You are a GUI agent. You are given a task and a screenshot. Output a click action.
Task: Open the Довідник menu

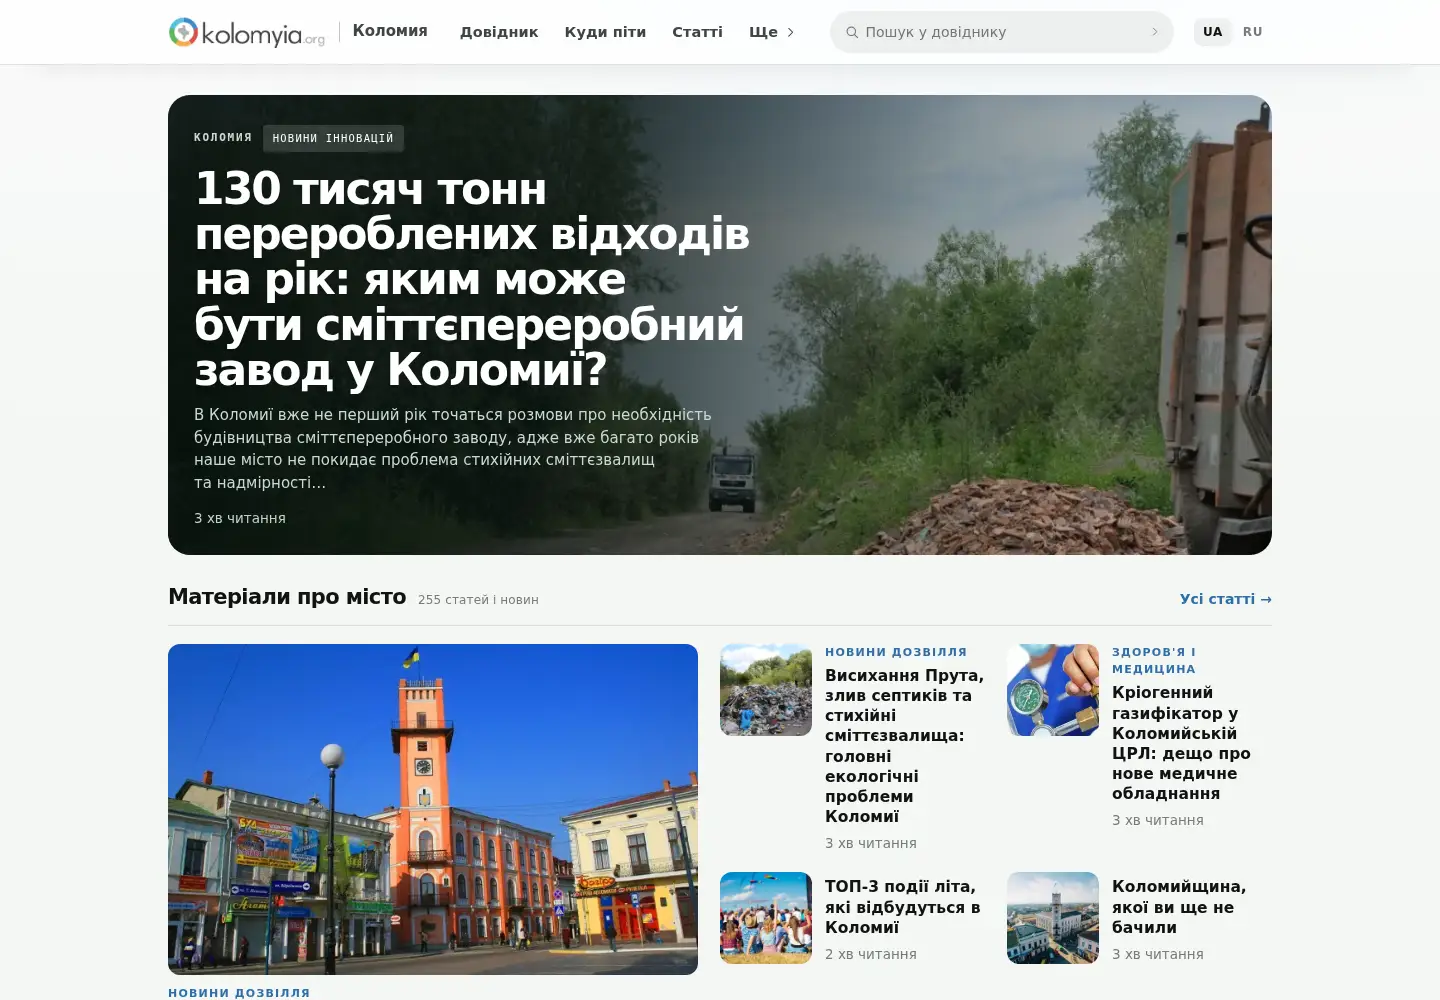(x=499, y=32)
